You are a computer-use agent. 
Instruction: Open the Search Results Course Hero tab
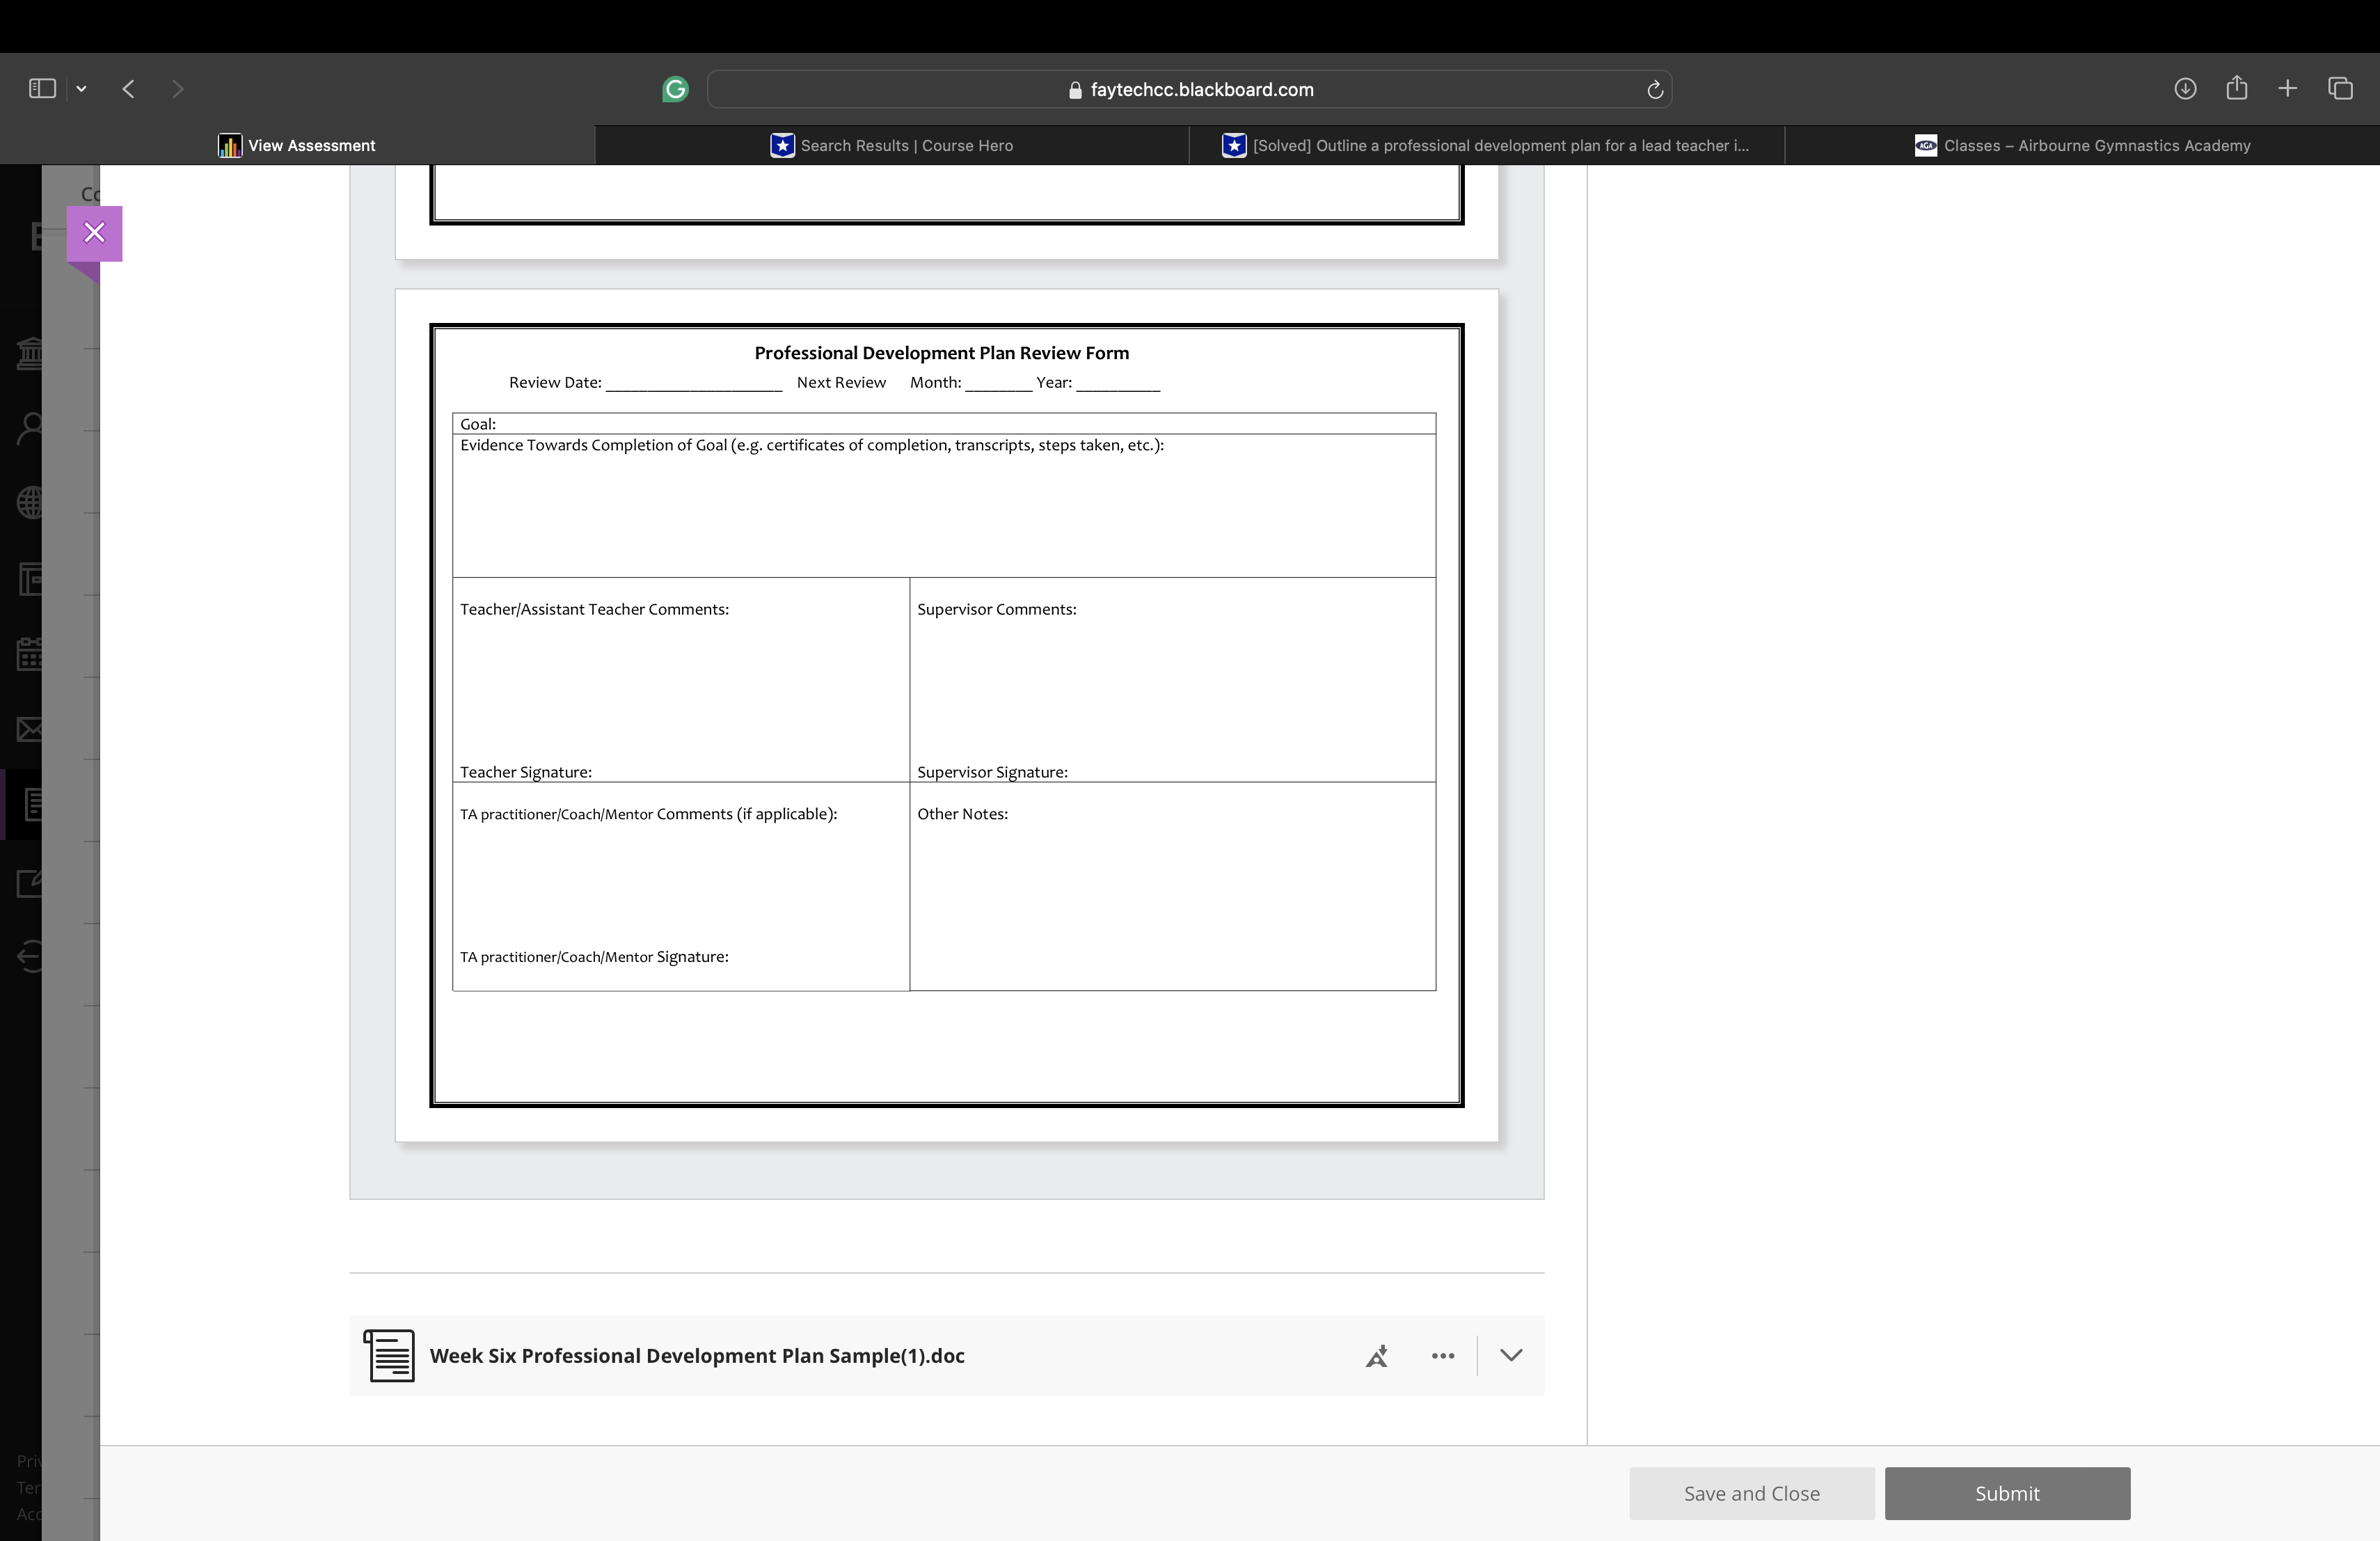(x=893, y=145)
